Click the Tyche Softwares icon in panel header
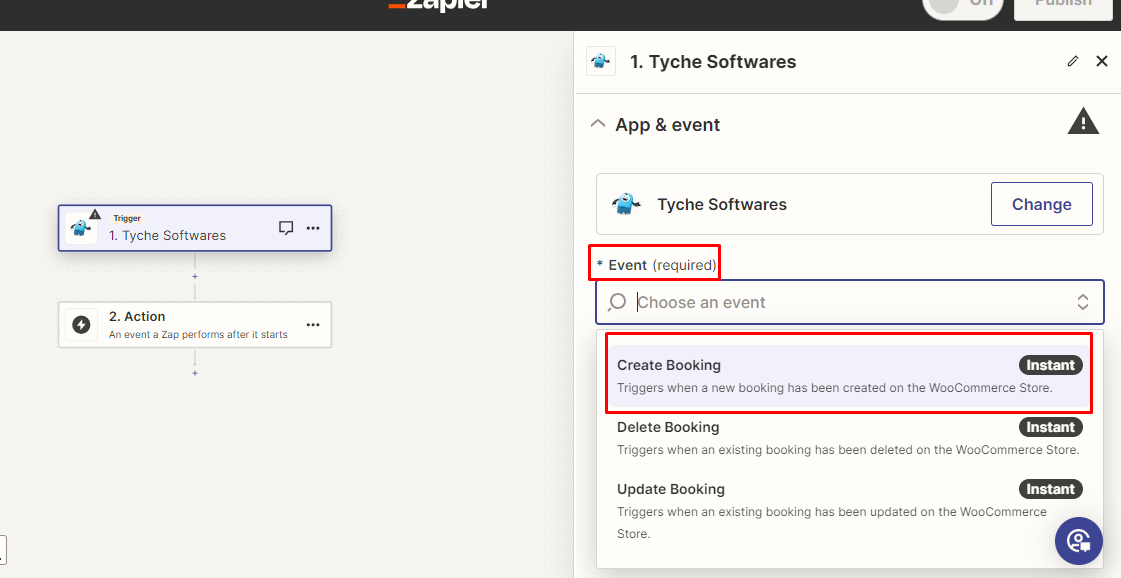1121x578 pixels. [x=601, y=62]
